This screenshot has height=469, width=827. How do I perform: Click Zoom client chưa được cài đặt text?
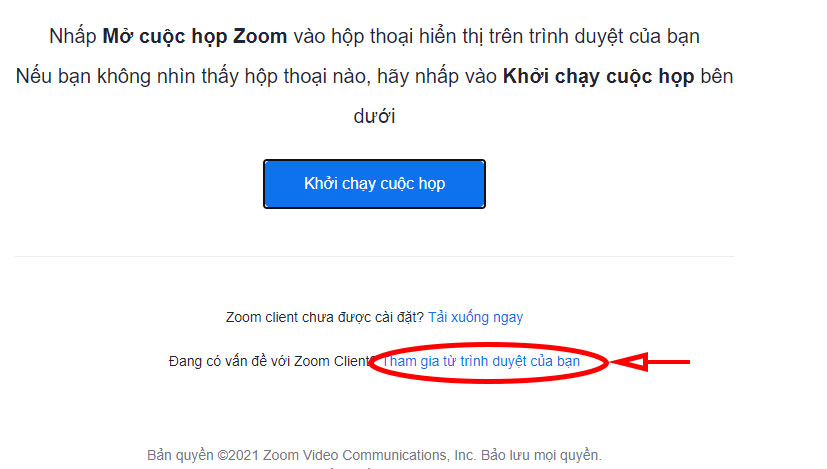tap(324, 317)
